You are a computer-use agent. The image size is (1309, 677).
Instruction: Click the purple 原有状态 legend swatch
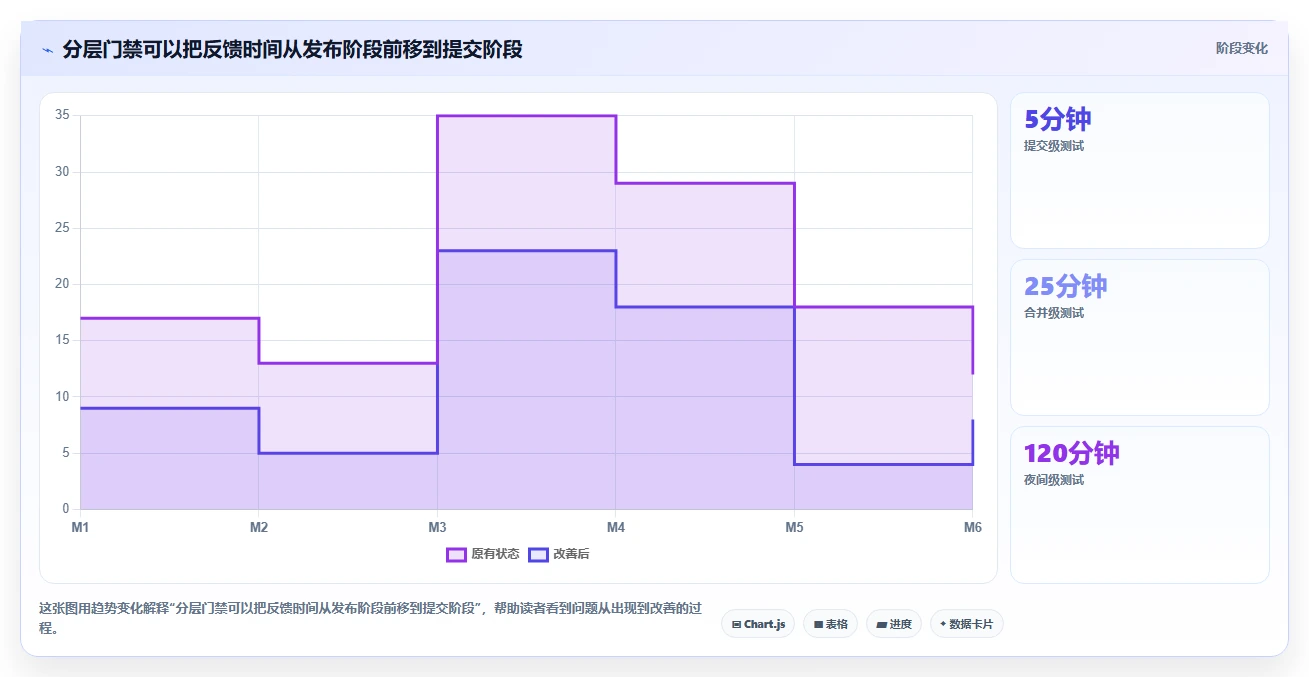(456, 554)
